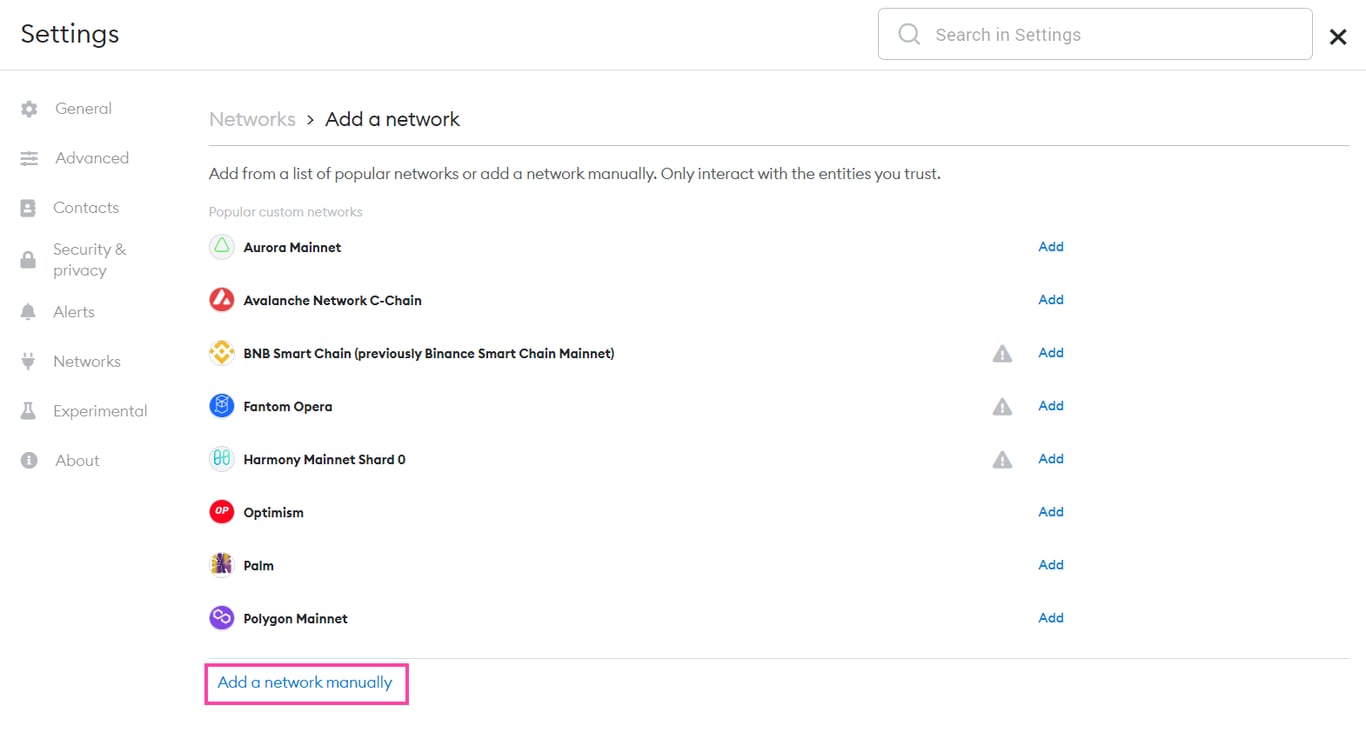1366x732 pixels.
Task: Click the Optimism OP logo
Action: [x=221, y=511]
